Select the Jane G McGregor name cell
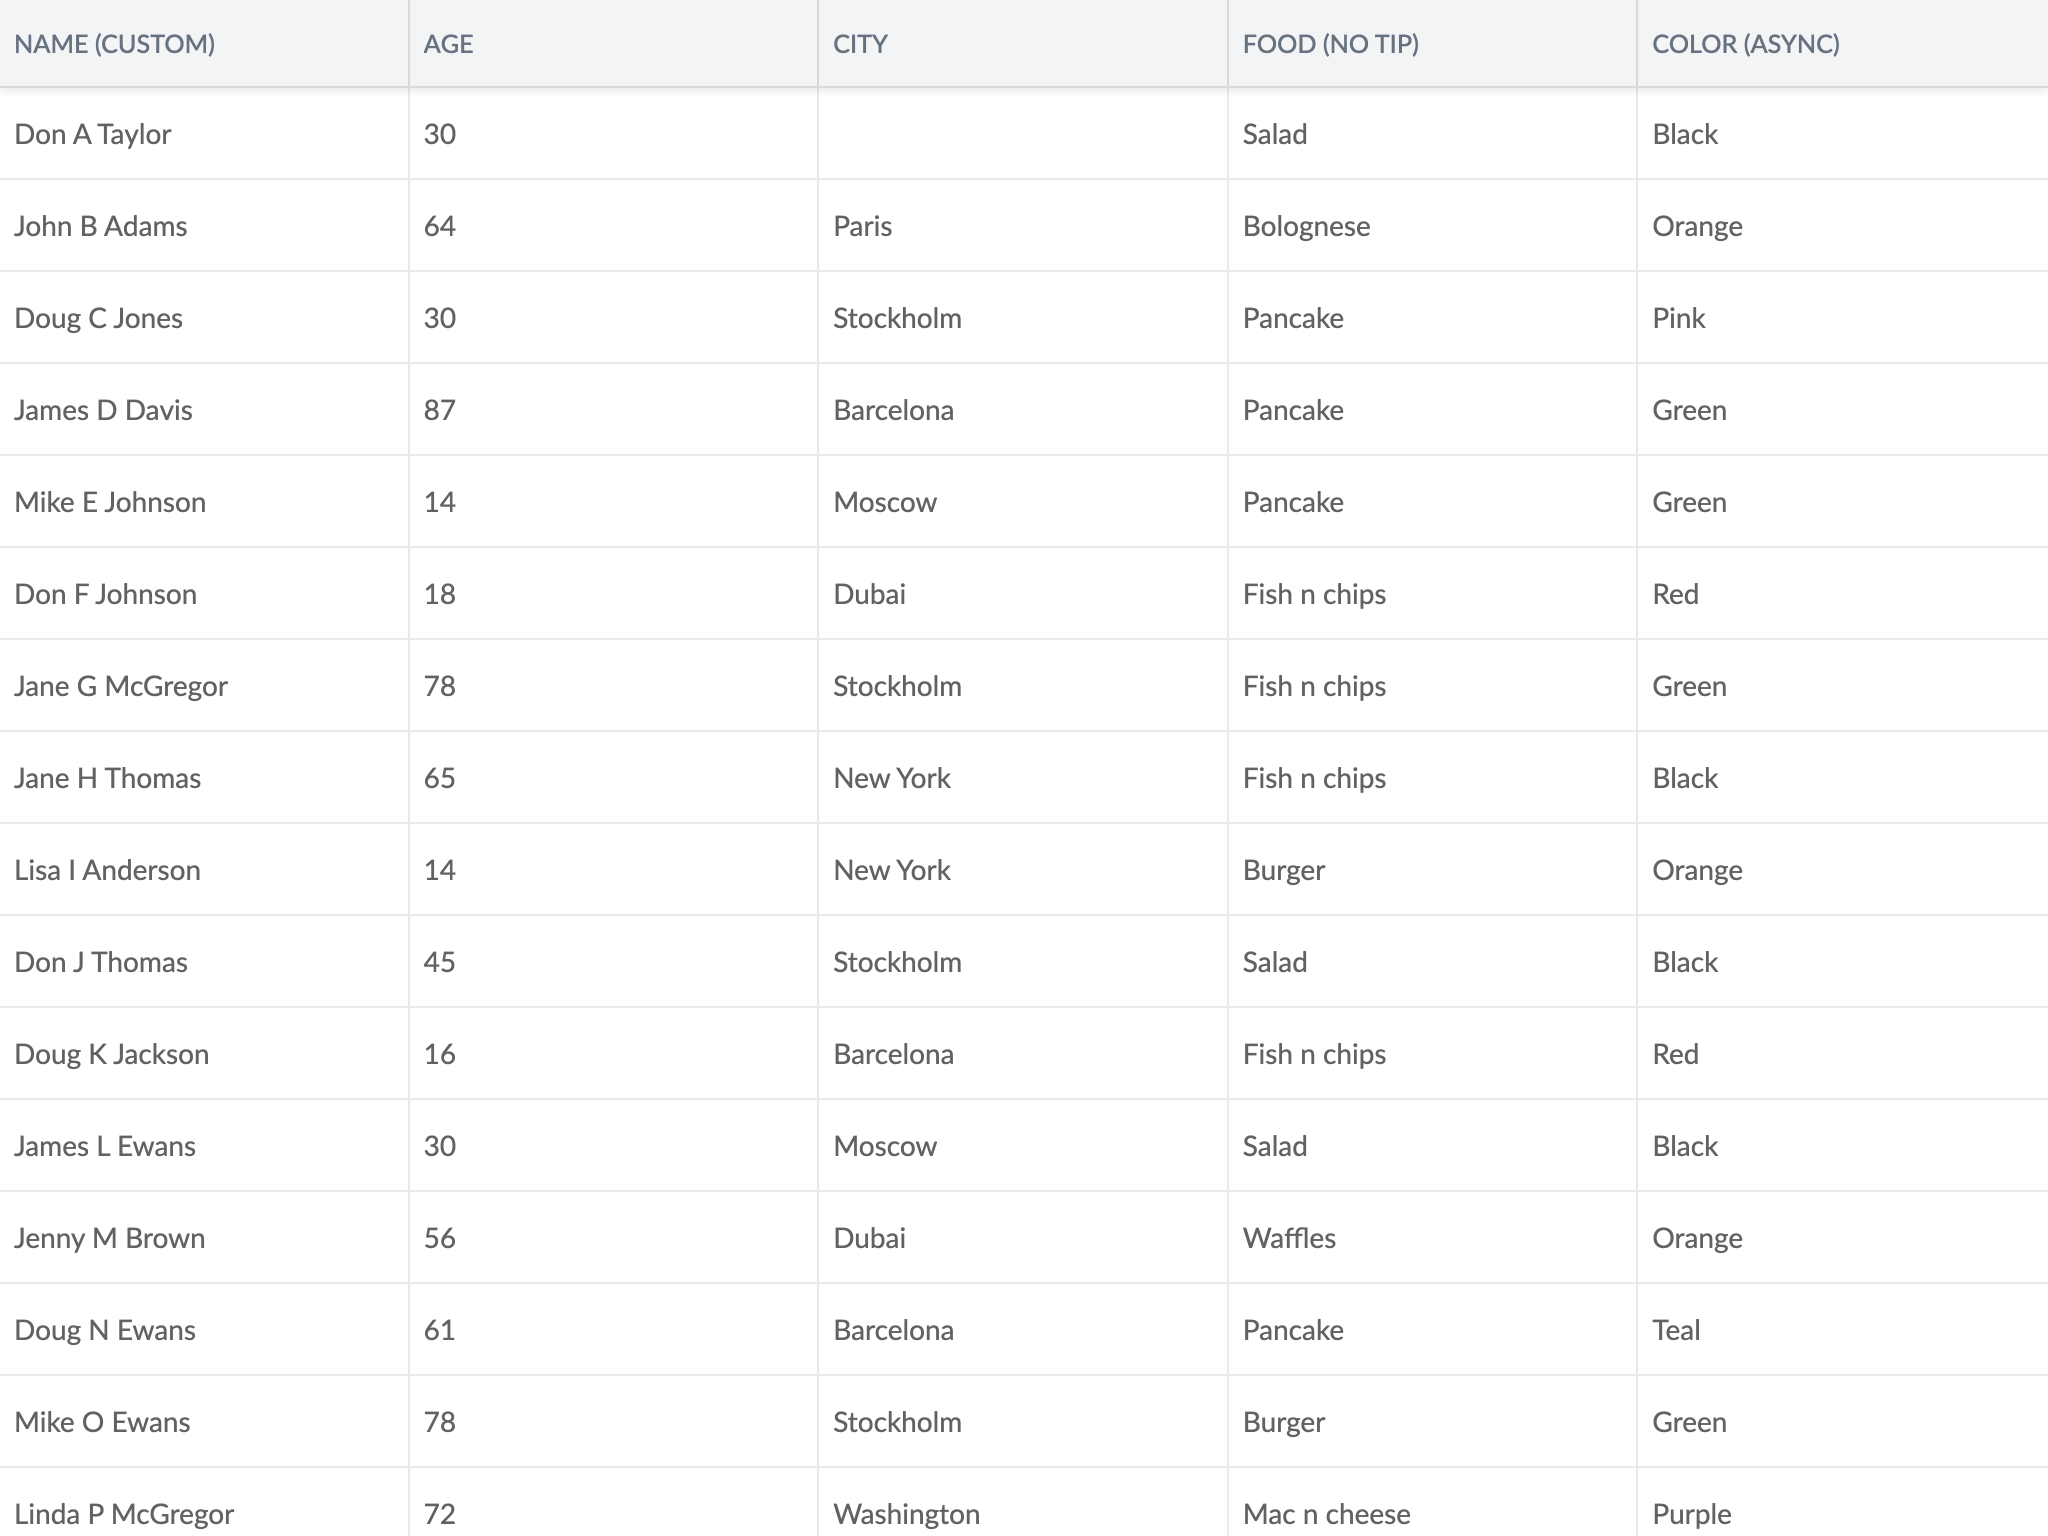Screen dimensions: 2048x1536 tap(204, 686)
